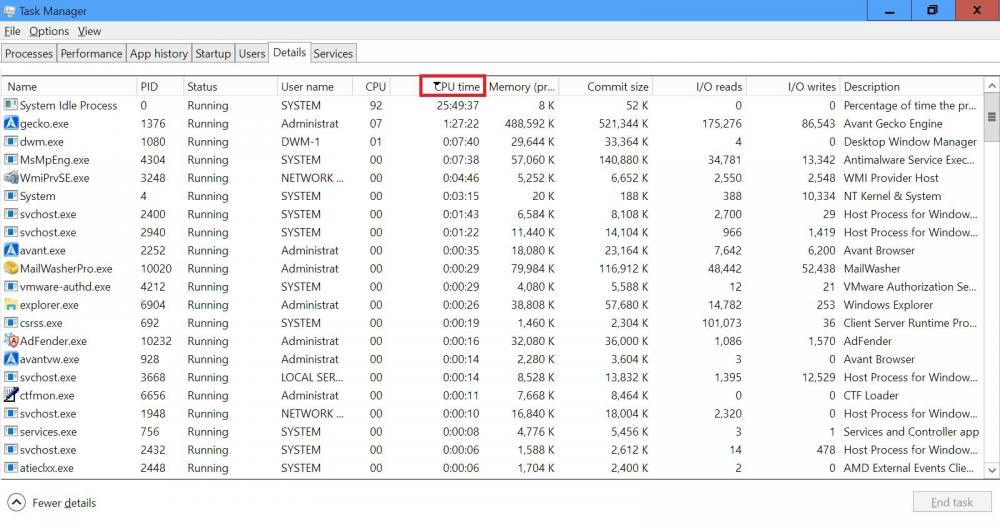Image resolution: width=1000 pixels, height=525 pixels.
Task: Click the atieclxx.exe process icon
Action: [x=11, y=468]
